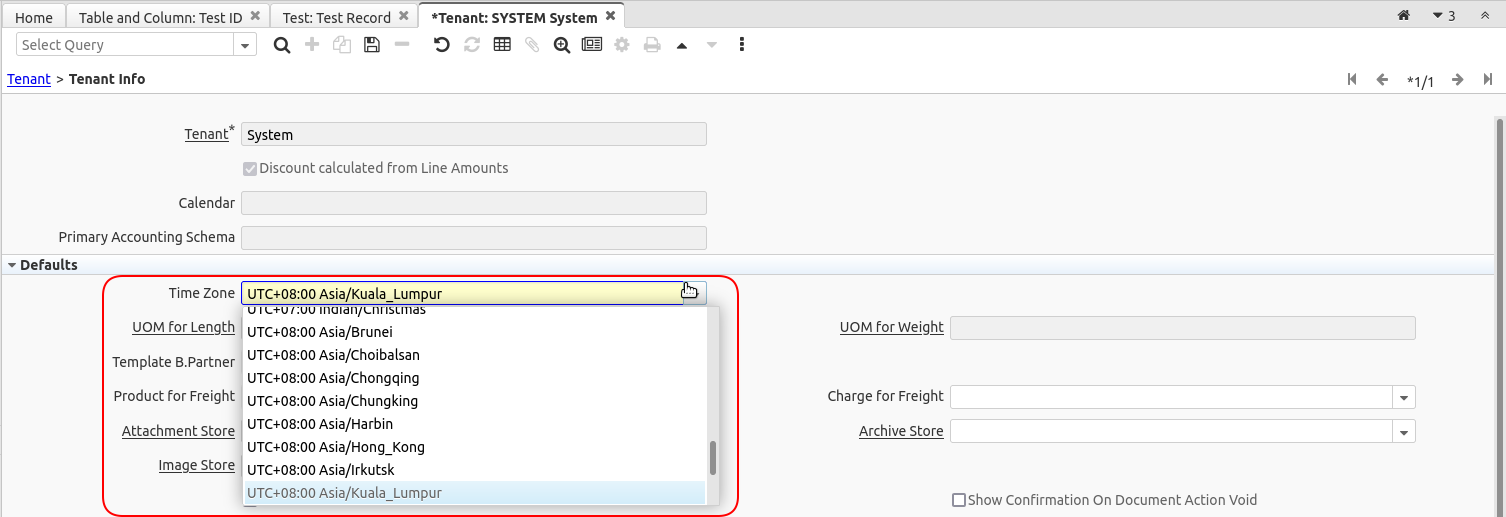1506x517 pixels.
Task: Save the record with the floppy disk icon
Action: tap(372, 45)
